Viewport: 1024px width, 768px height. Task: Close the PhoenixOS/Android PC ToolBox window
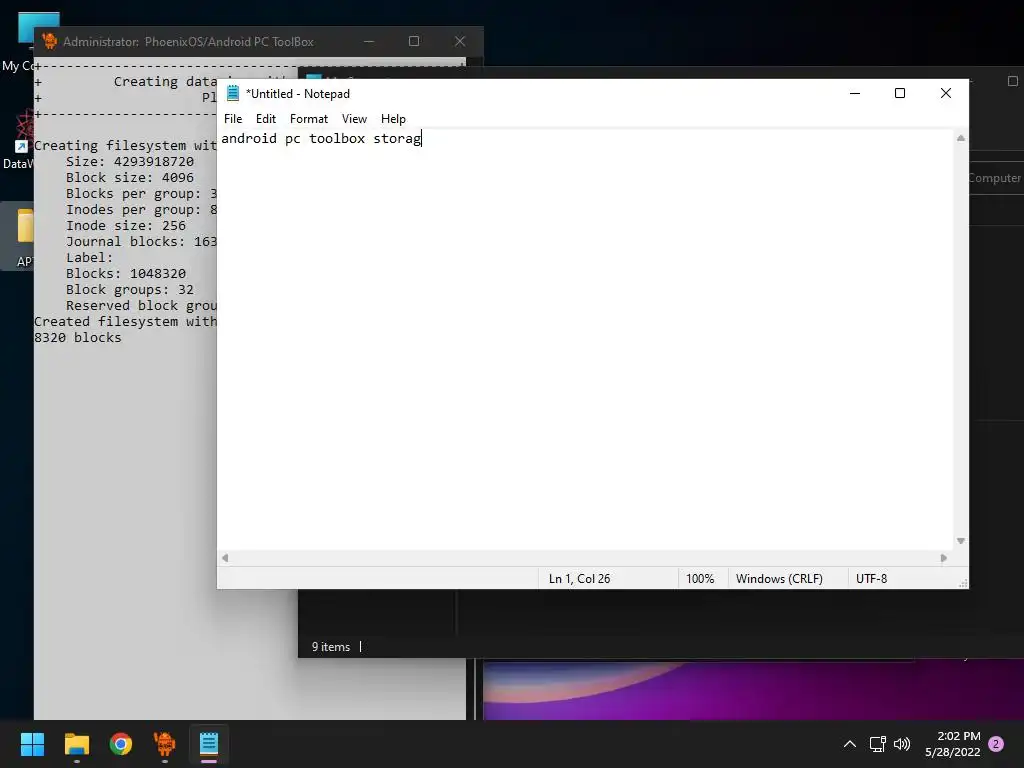coord(460,41)
